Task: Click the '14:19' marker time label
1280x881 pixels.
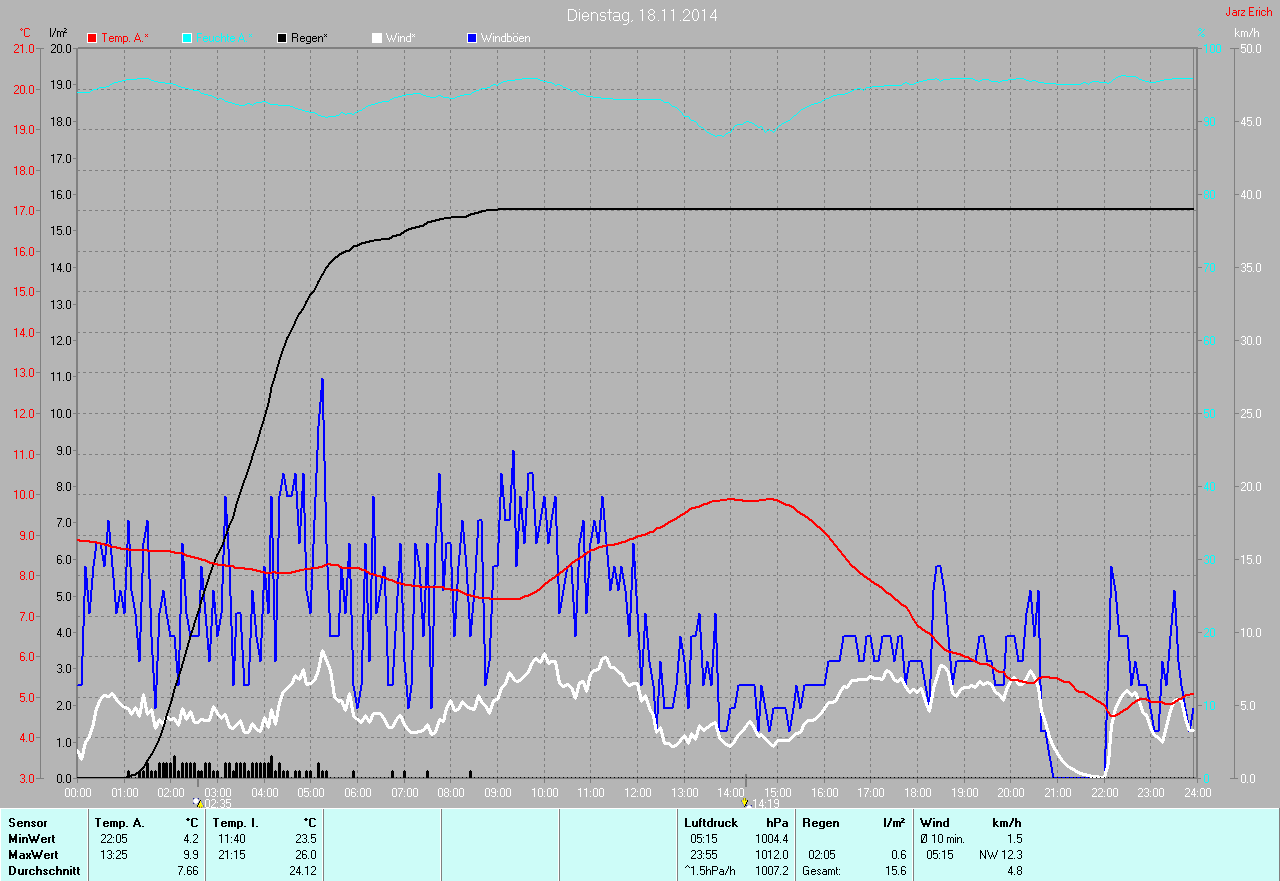Action: (765, 803)
